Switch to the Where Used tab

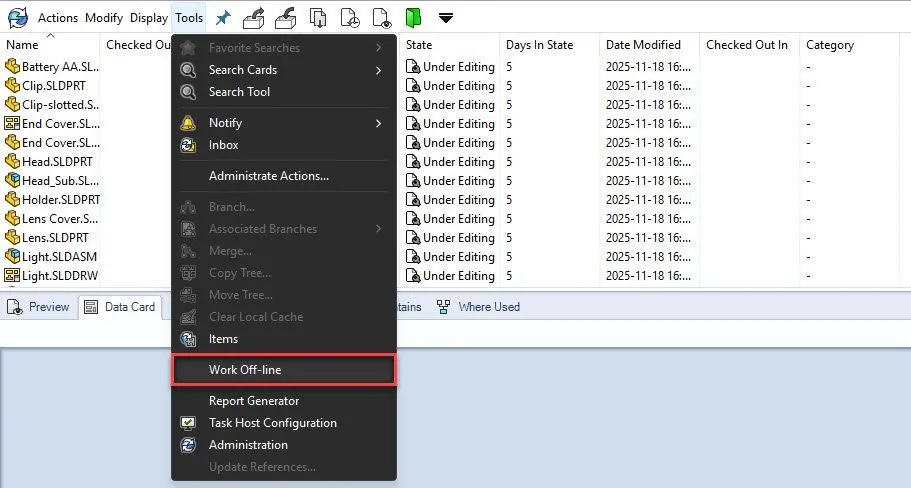[479, 307]
